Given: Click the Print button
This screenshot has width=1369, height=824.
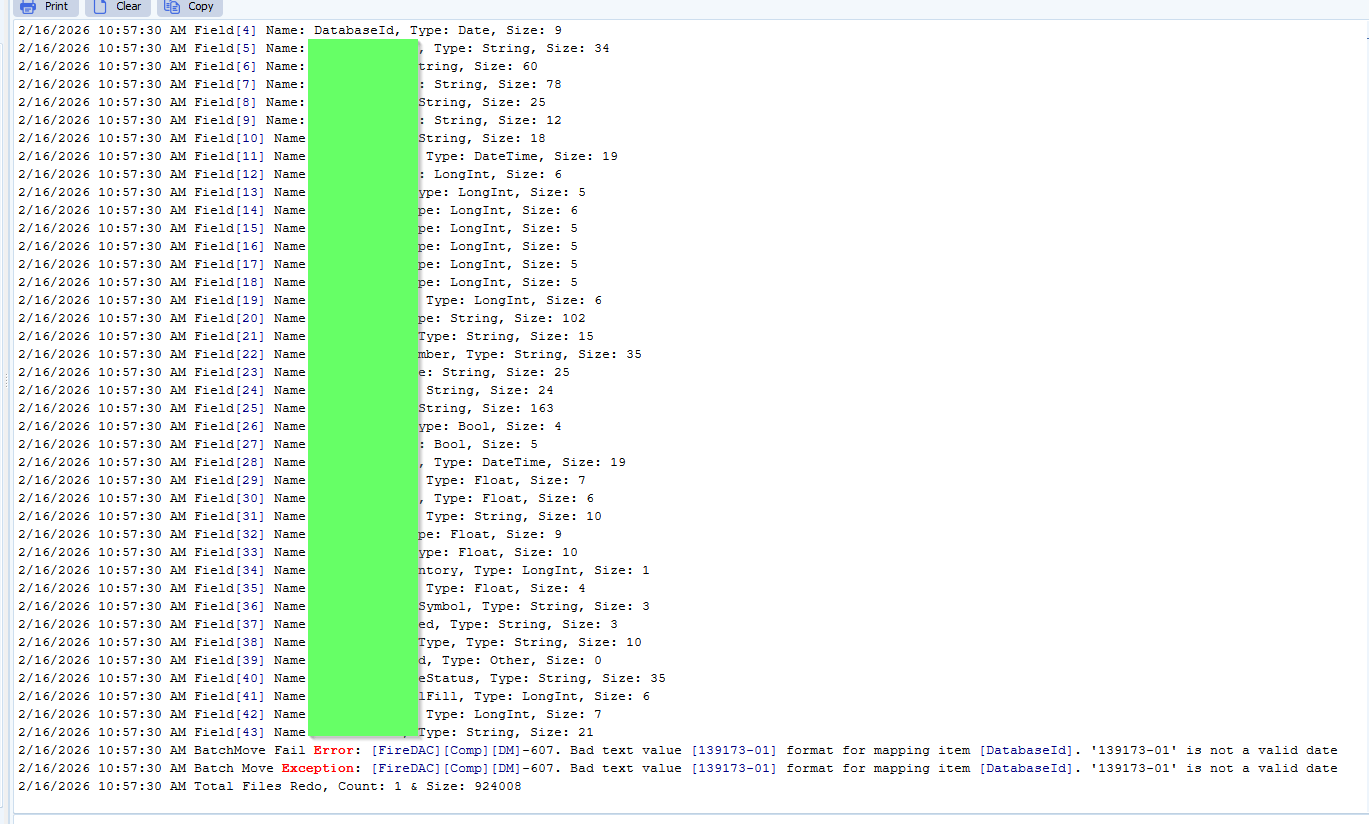Looking at the screenshot, I should point(46,7).
